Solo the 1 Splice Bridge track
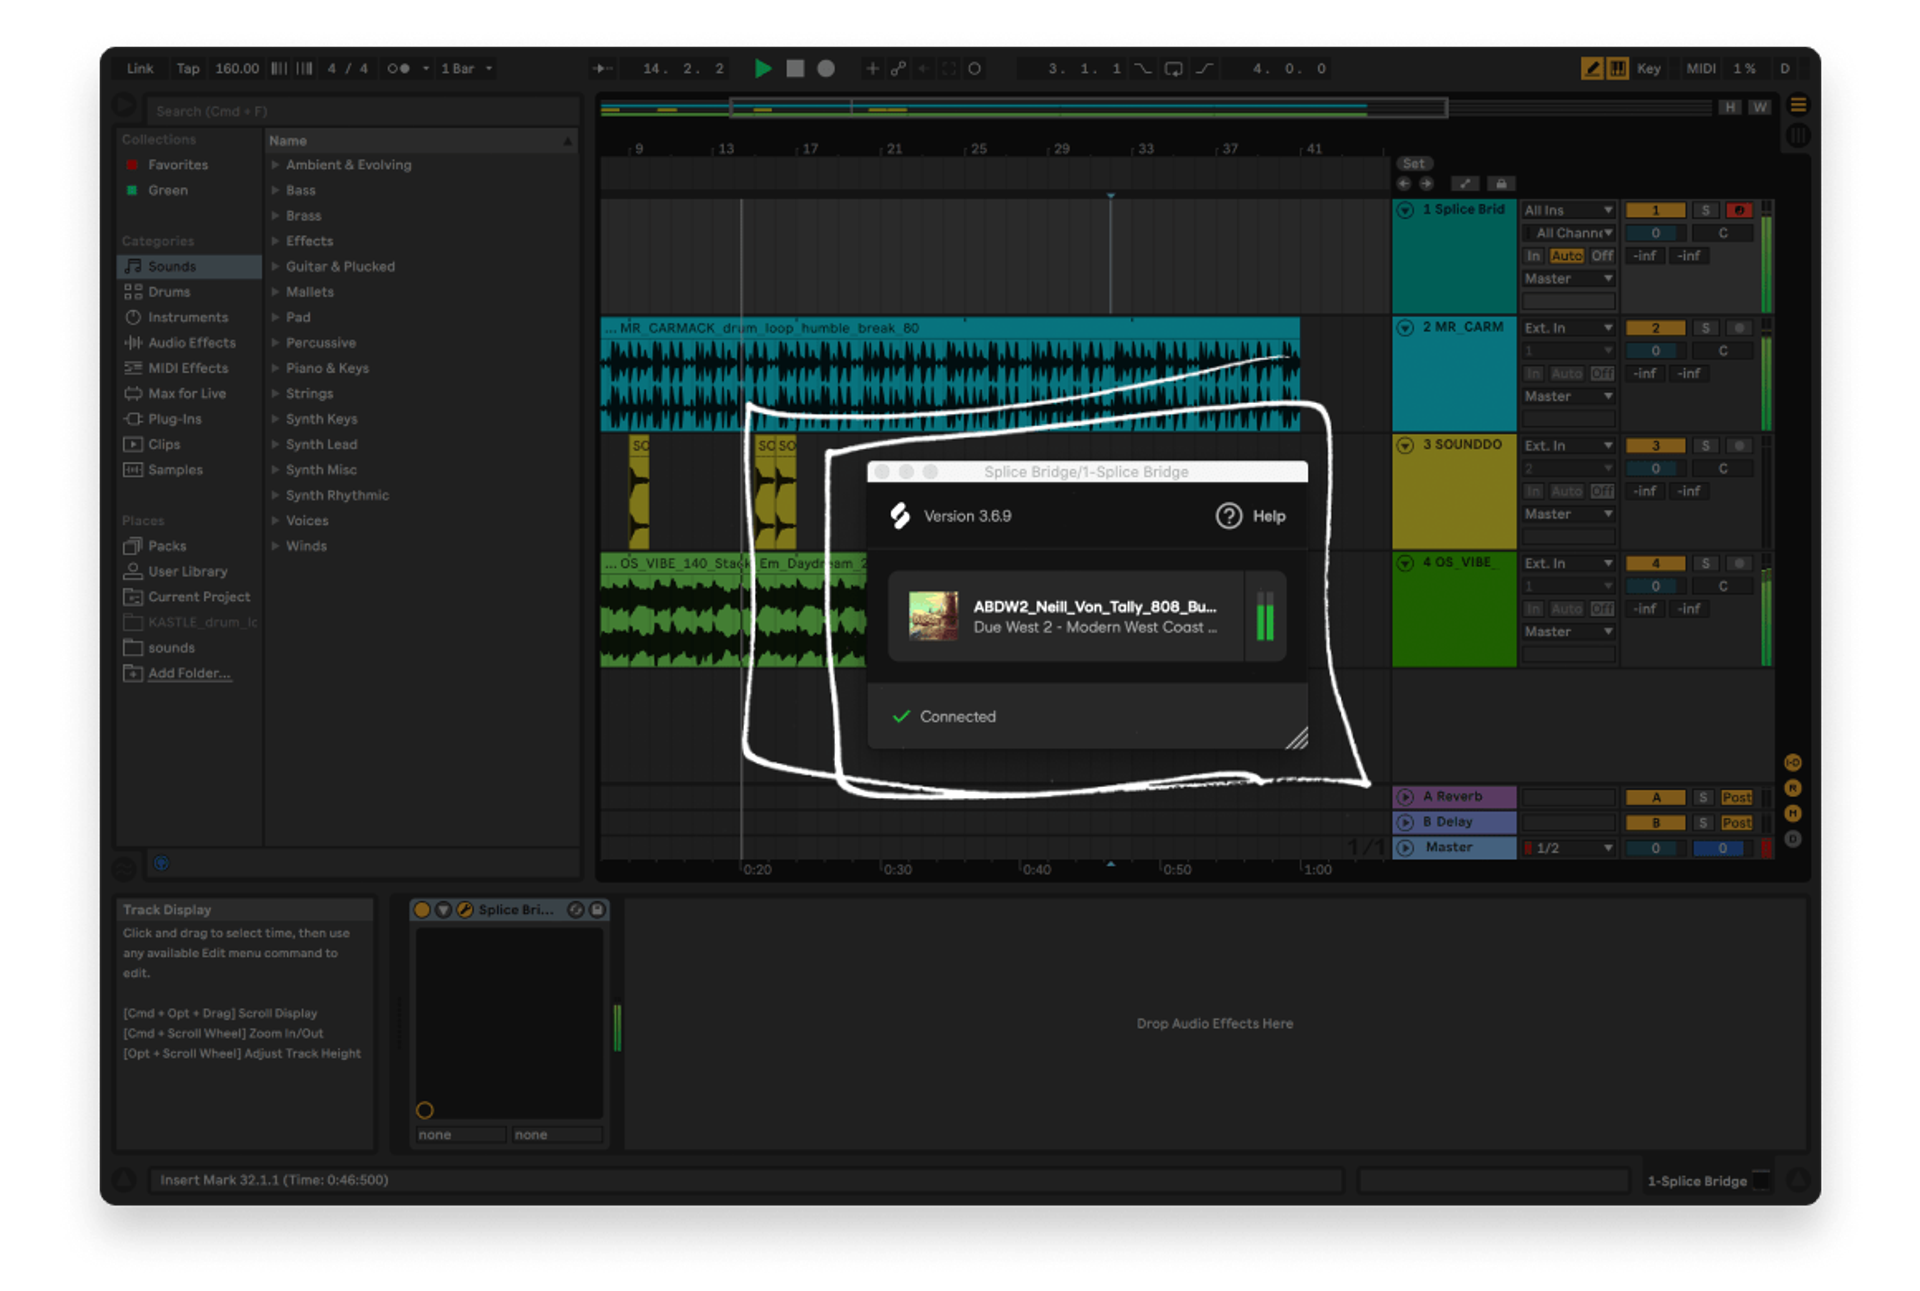The image size is (1920, 1291). pyautogui.click(x=1705, y=210)
